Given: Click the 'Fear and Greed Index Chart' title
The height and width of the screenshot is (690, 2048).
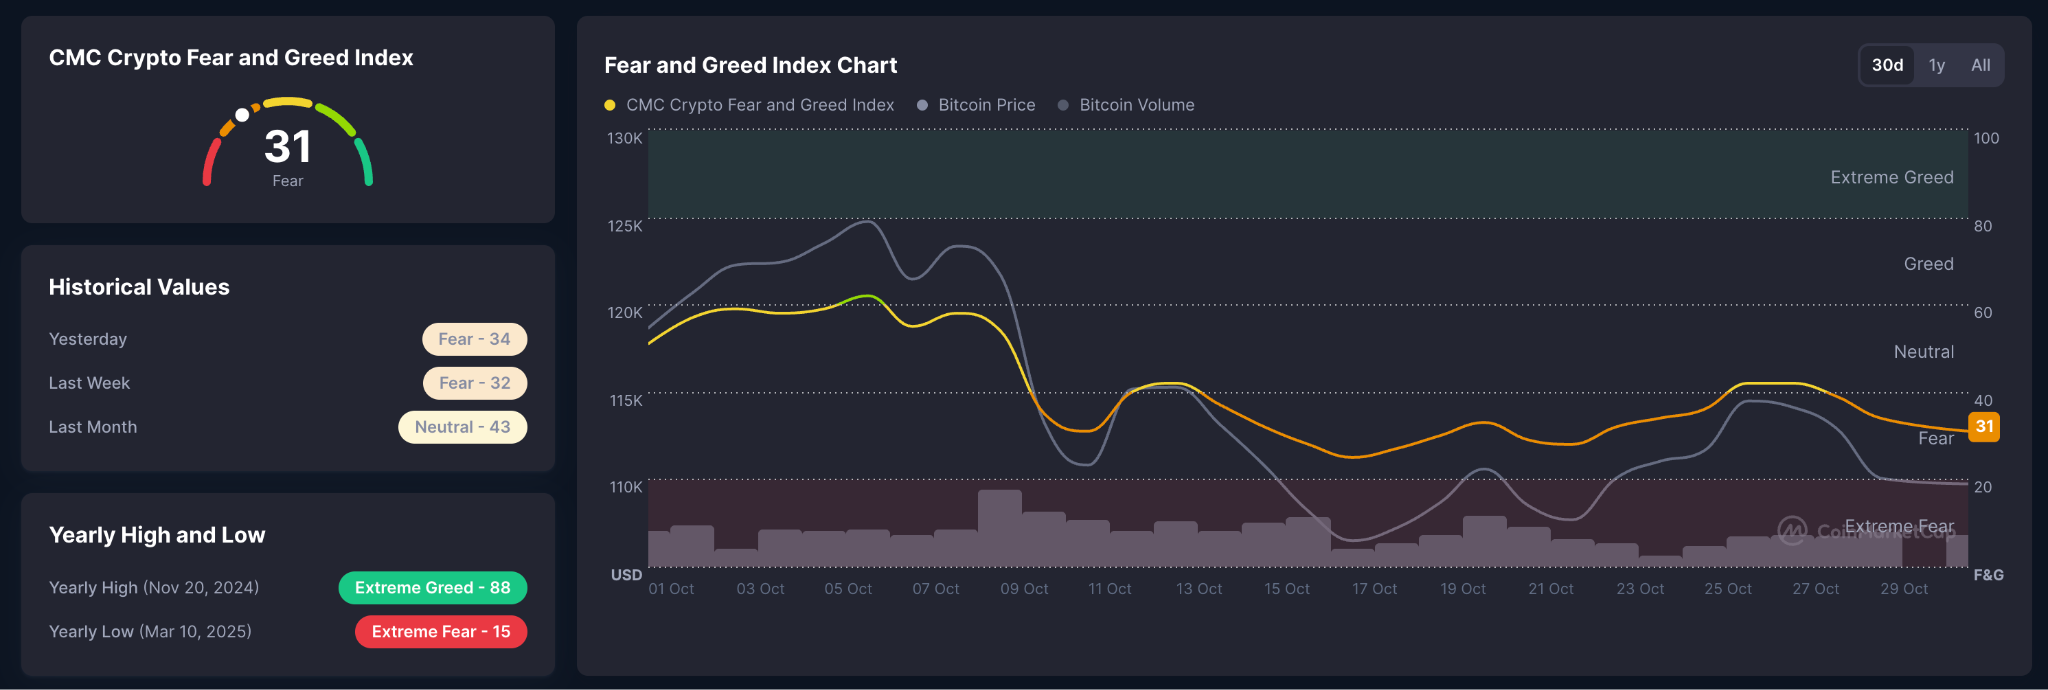Looking at the screenshot, I should (751, 65).
